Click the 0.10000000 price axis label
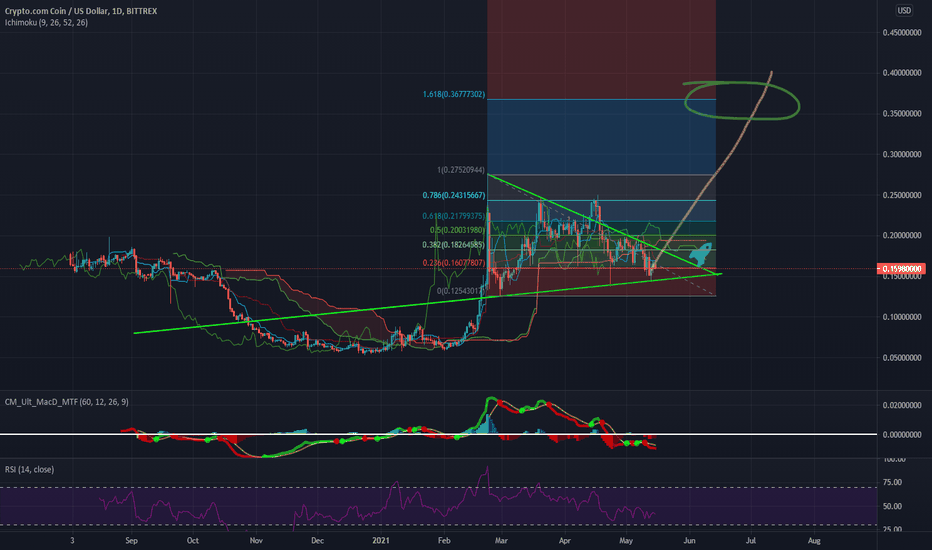Screen dimensions: 932x550 pyautogui.click(x=902, y=317)
